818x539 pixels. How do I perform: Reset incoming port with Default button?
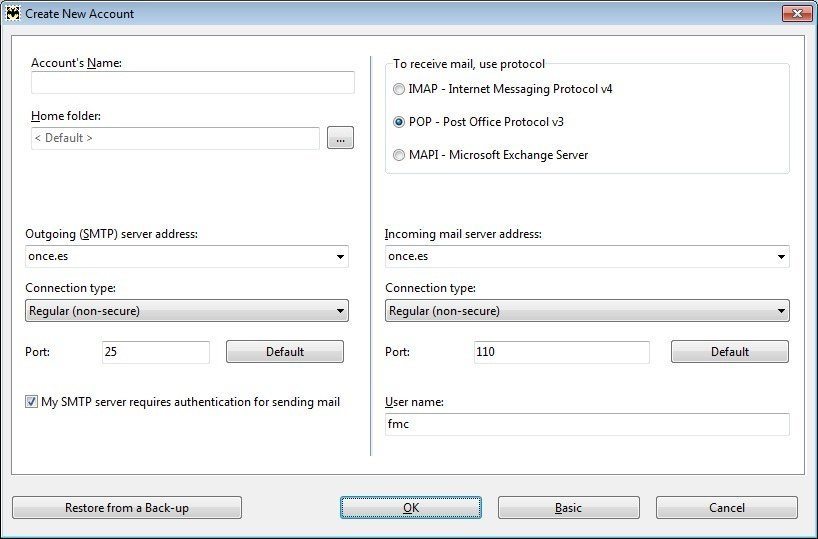730,352
